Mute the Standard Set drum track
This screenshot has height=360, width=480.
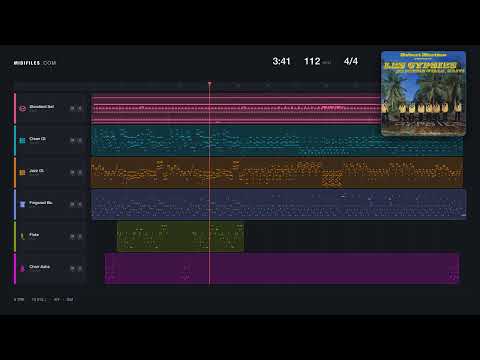(72, 108)
